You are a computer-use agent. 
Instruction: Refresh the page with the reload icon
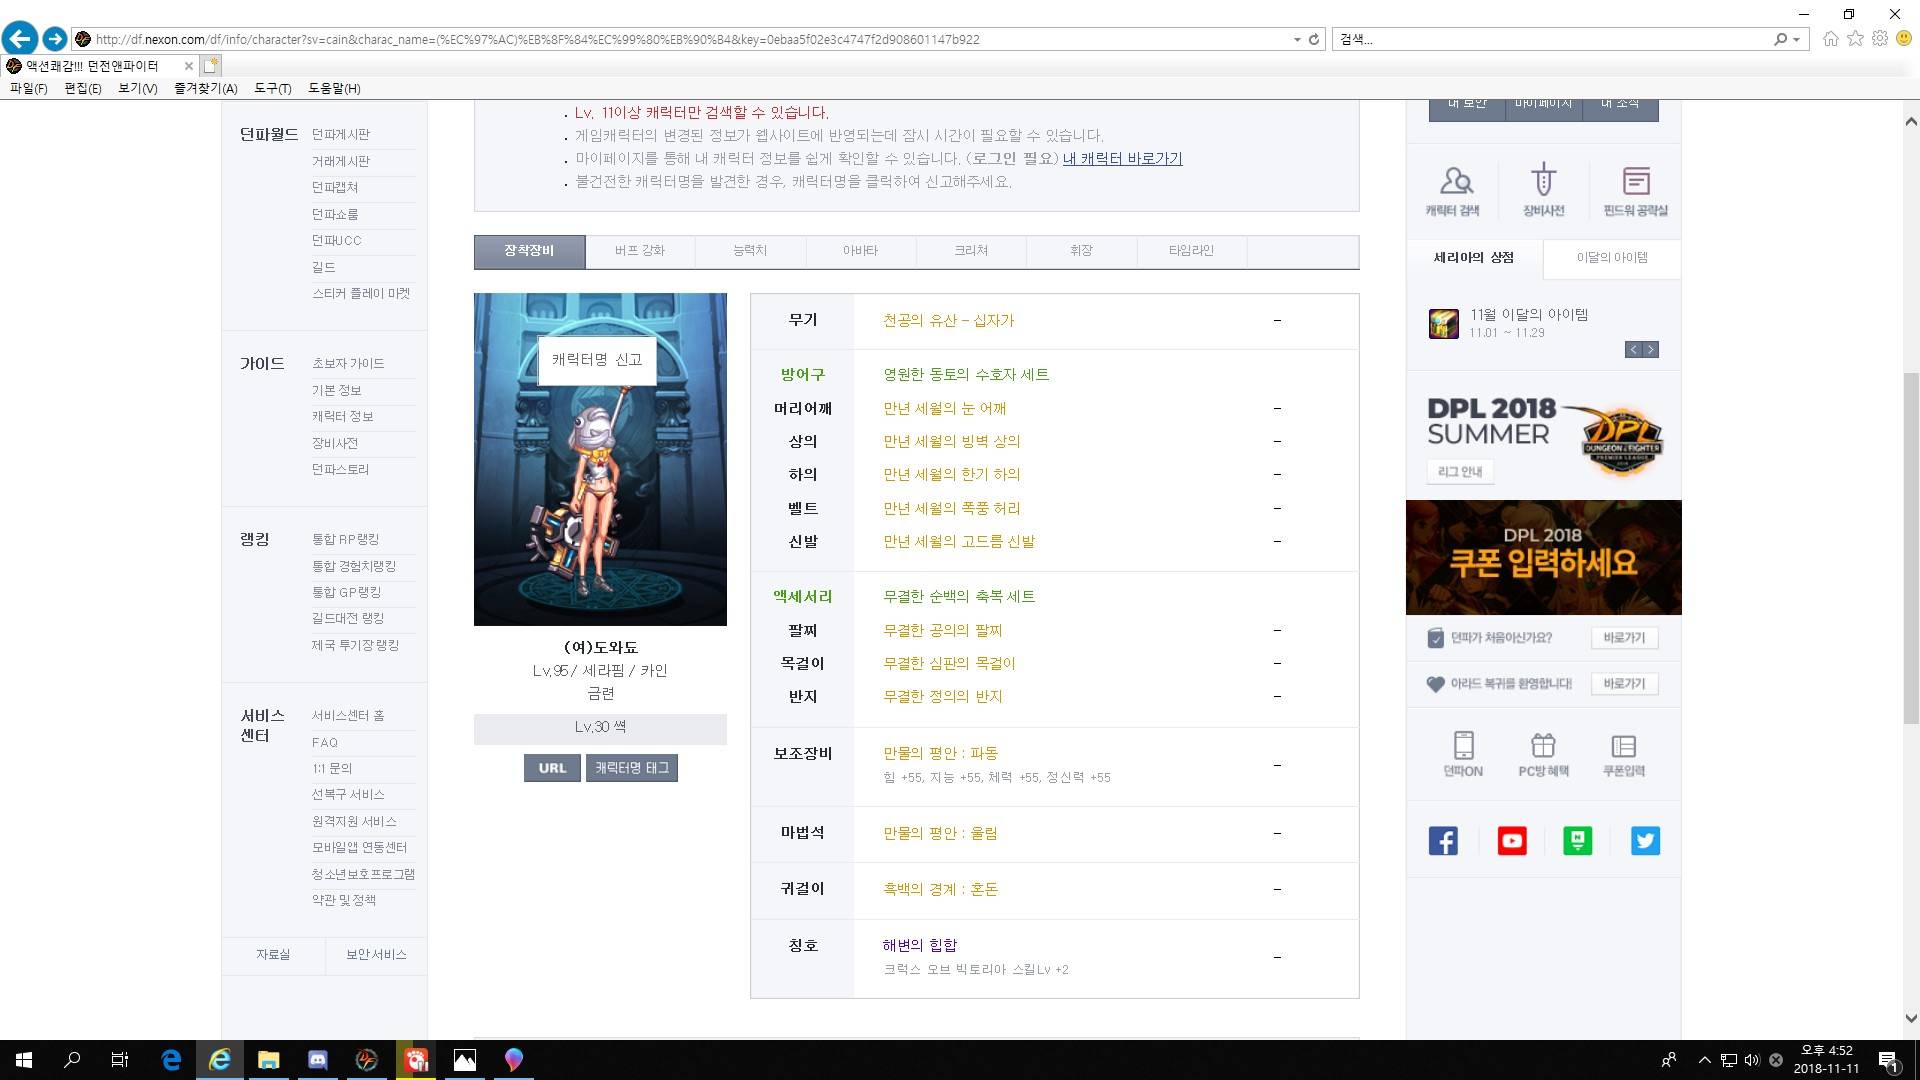tap(1314, 39)
